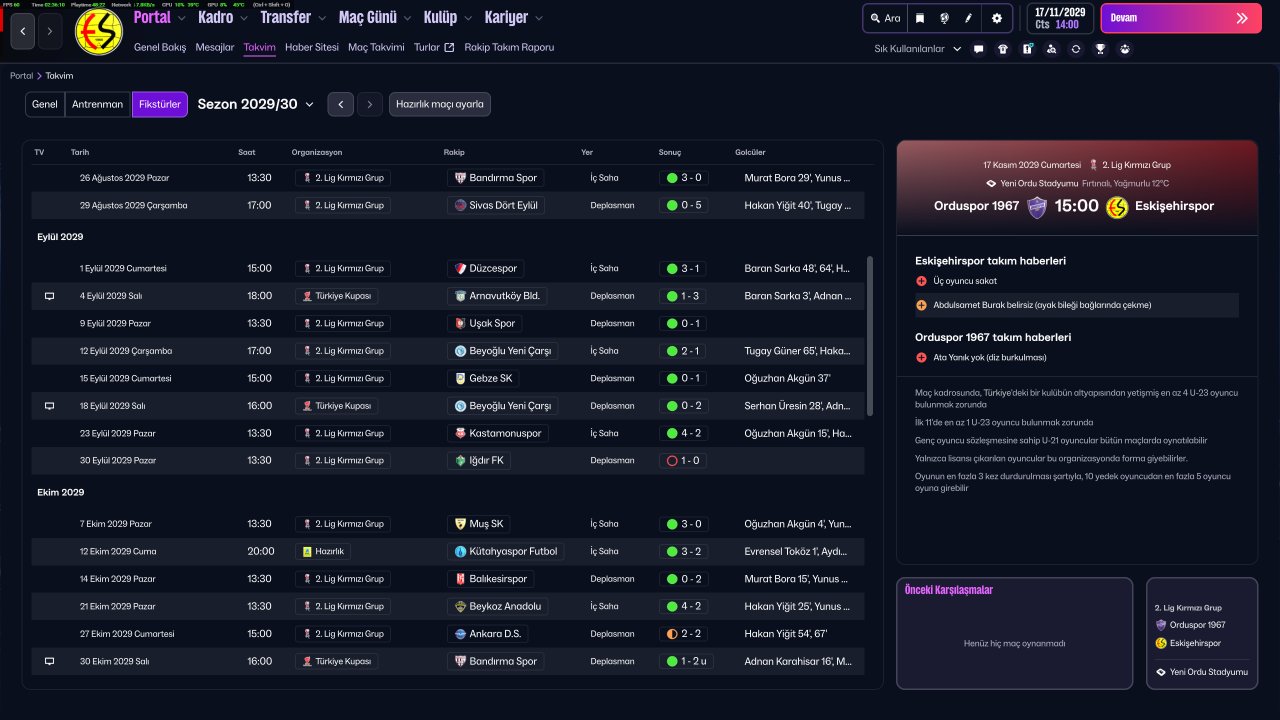Go back with the navigation back arrow

tap(23, 31)
